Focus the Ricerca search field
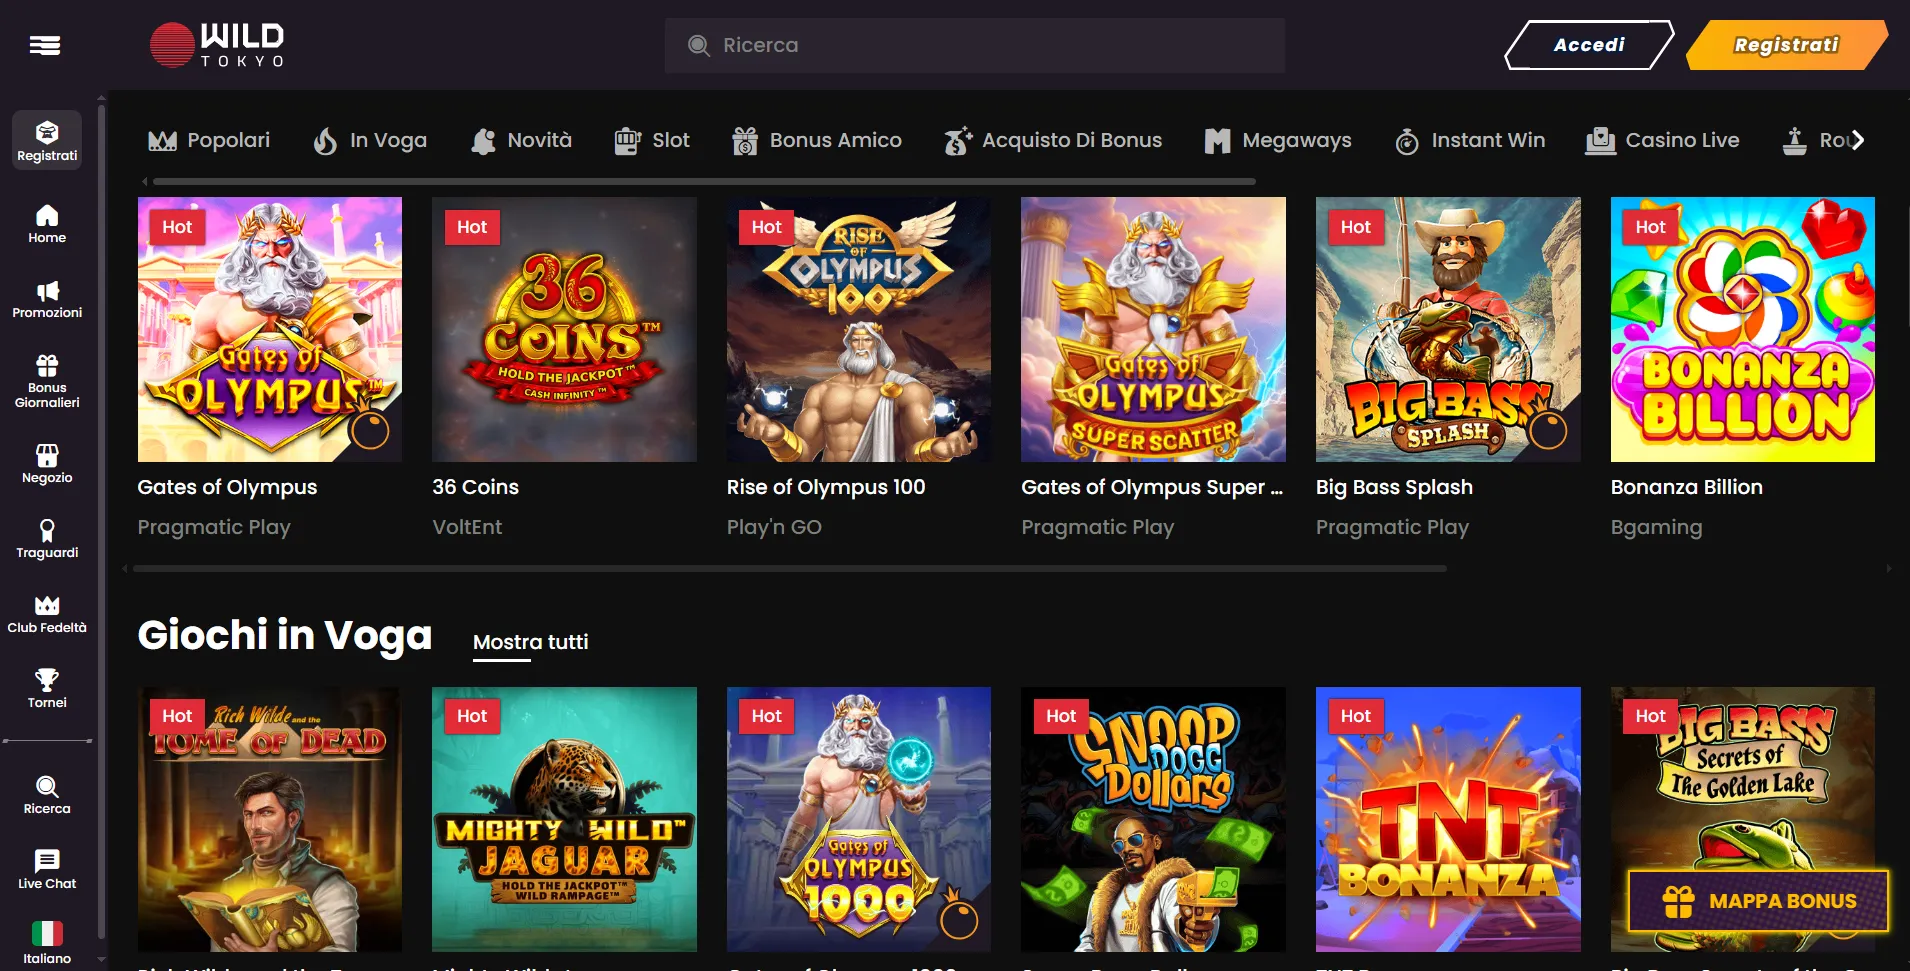This screenshot has width=1910, height=971. [x=975, y=45]
